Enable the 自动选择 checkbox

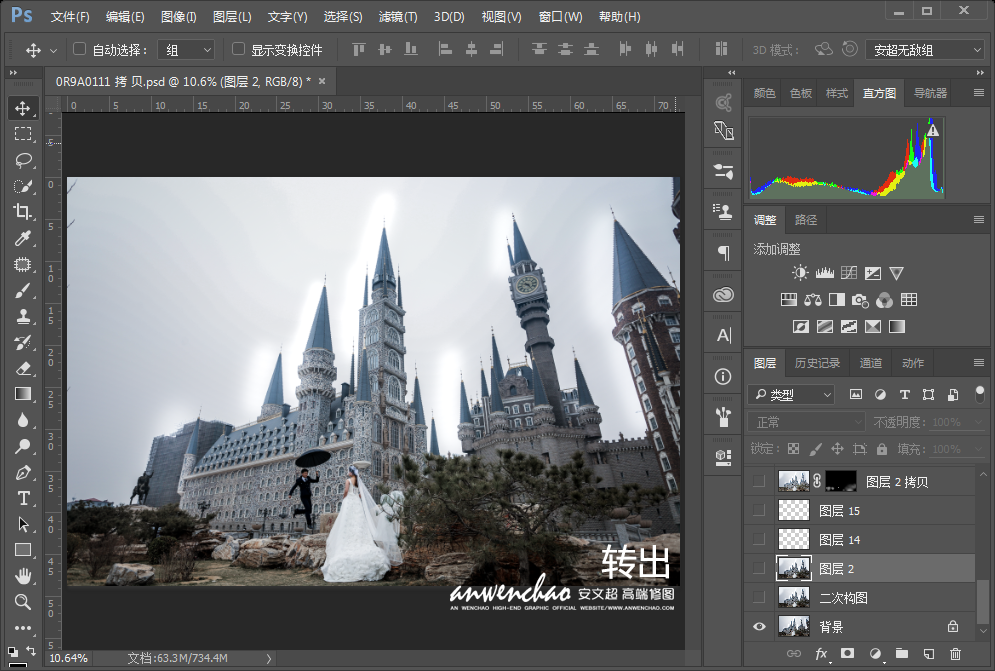(x=79, y=49)
